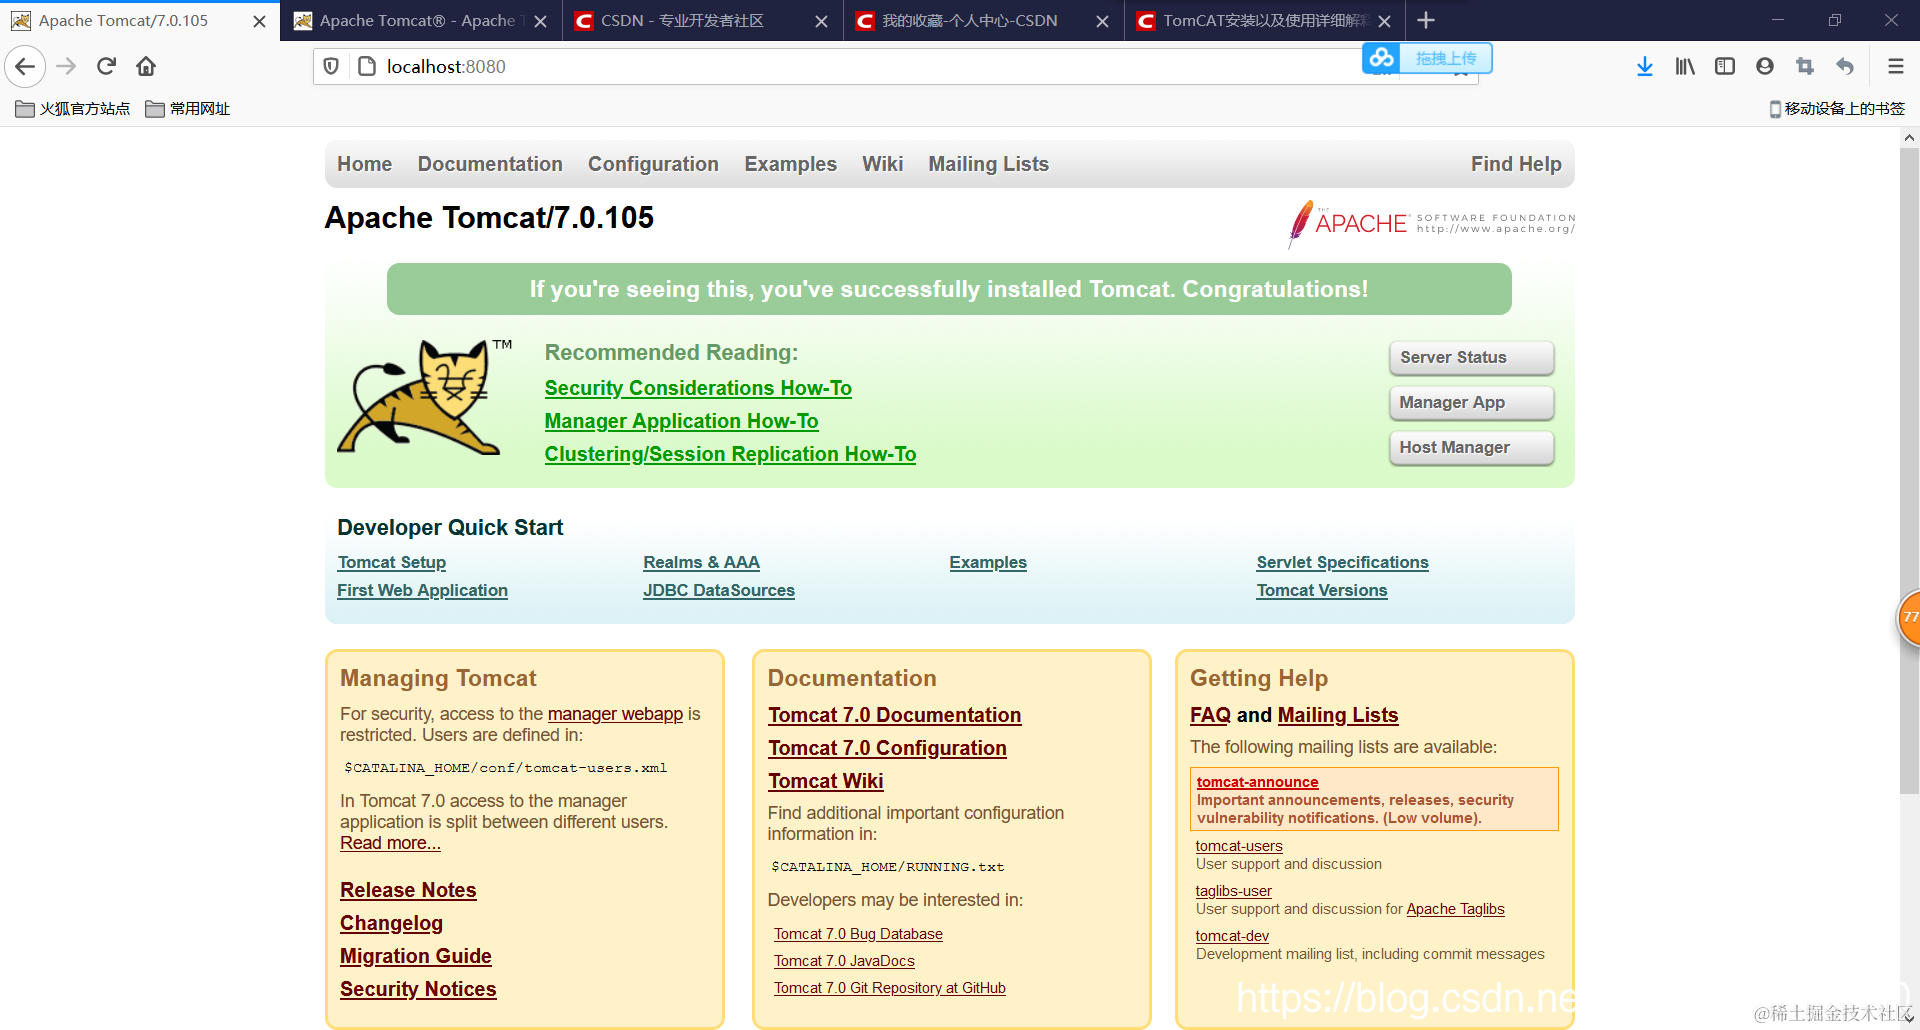Click the blue cloud upload extension button
The width and height of the screenshot is (1920, 1030).
pyautogui.click(x=1427, y=58)
